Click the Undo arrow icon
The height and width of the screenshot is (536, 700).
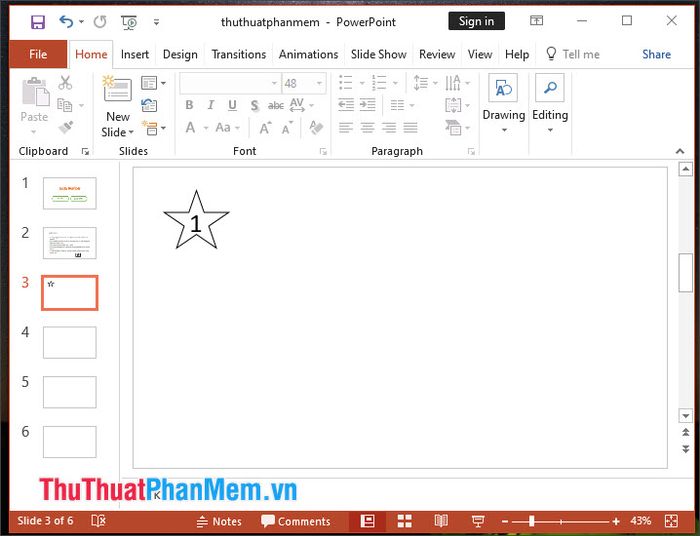pyautogui.click(x=66, y=21)
